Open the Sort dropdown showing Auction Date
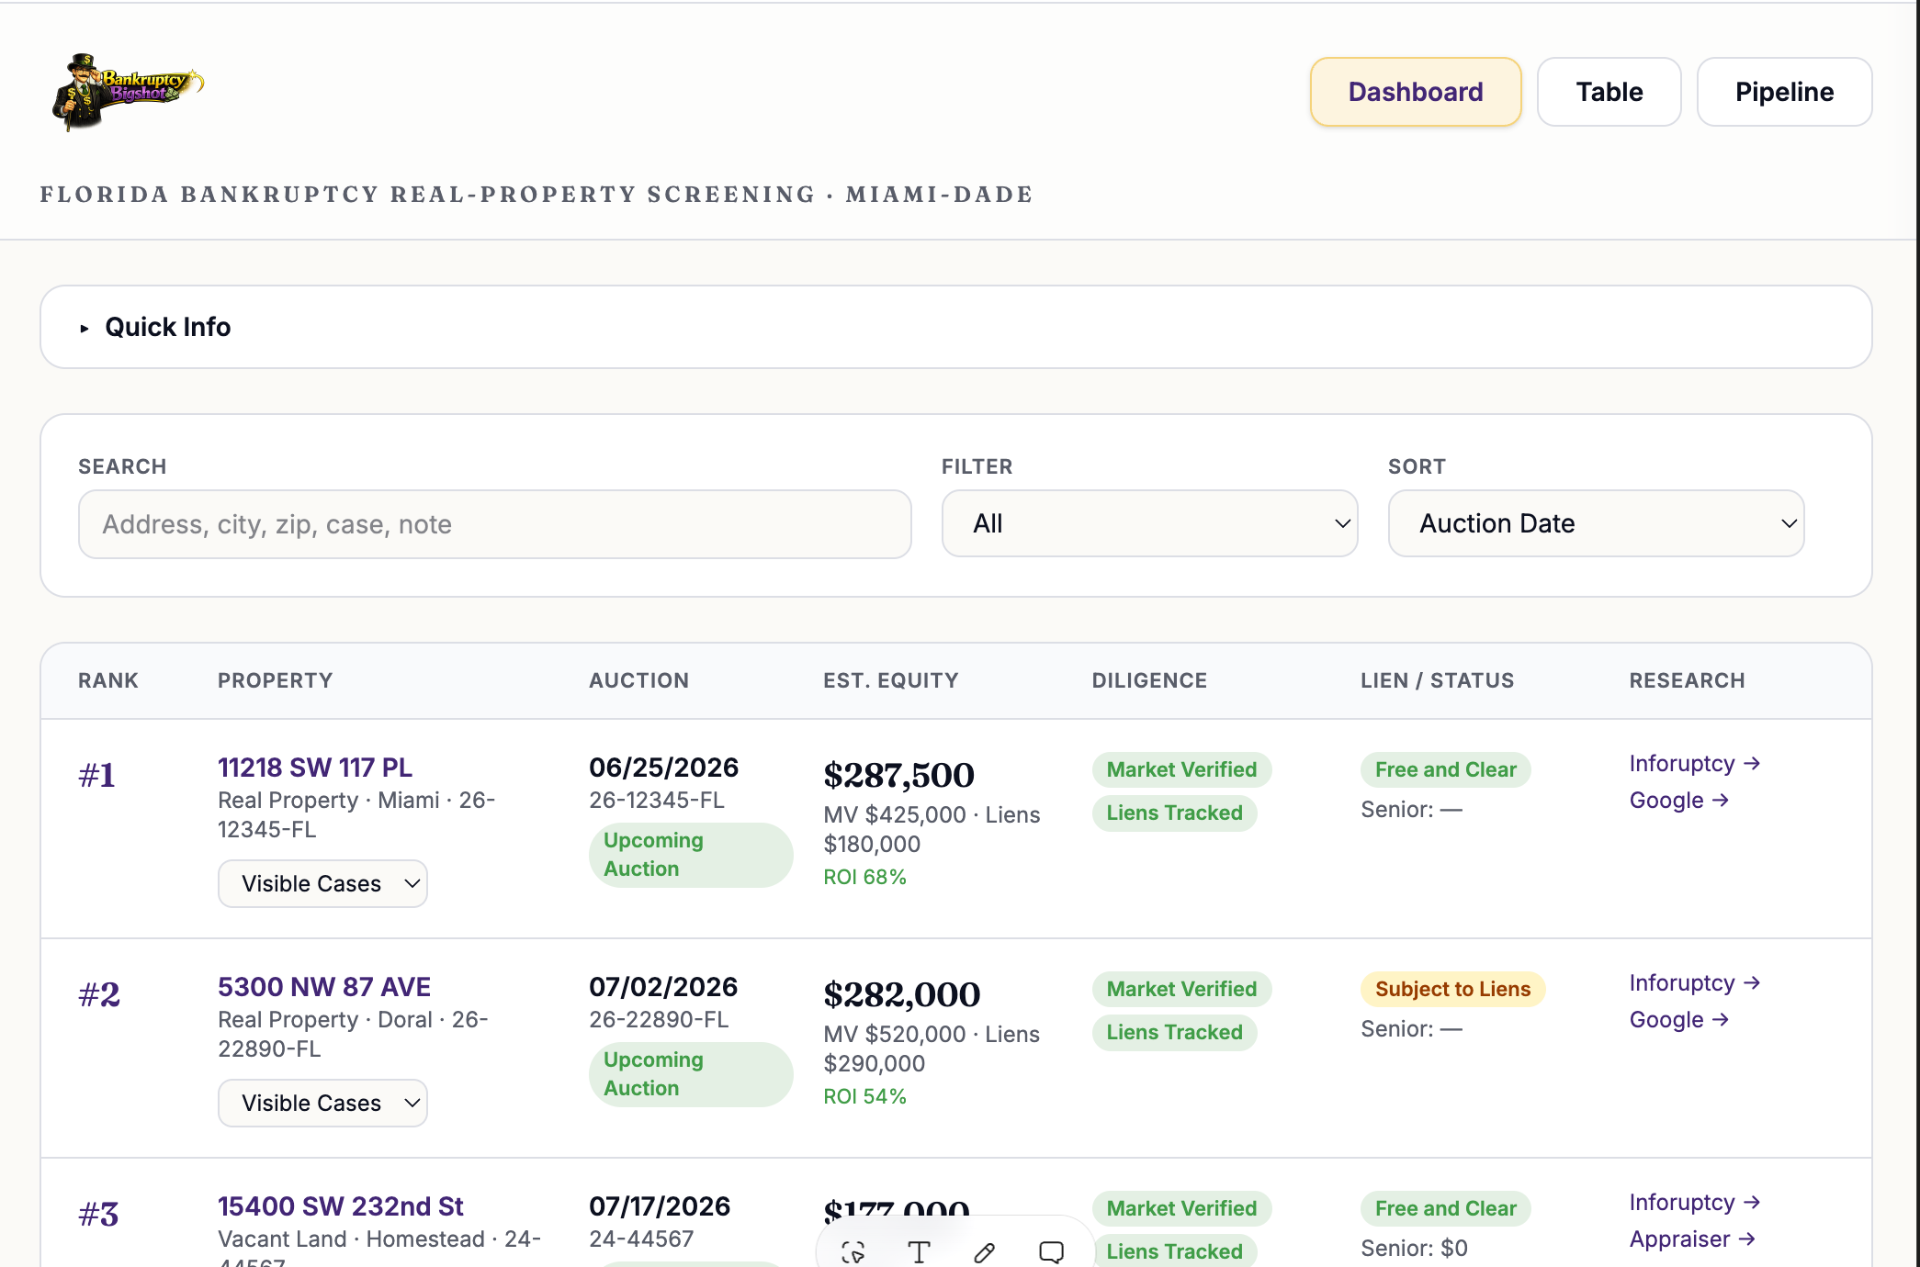 1596,523
